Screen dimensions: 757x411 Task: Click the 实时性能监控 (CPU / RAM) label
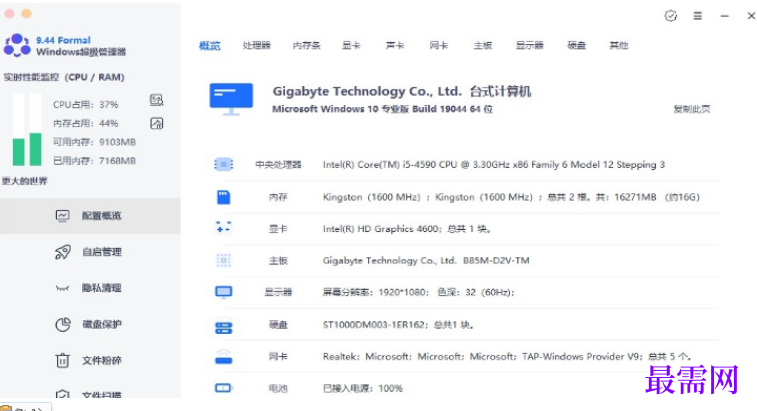[64, 77]
